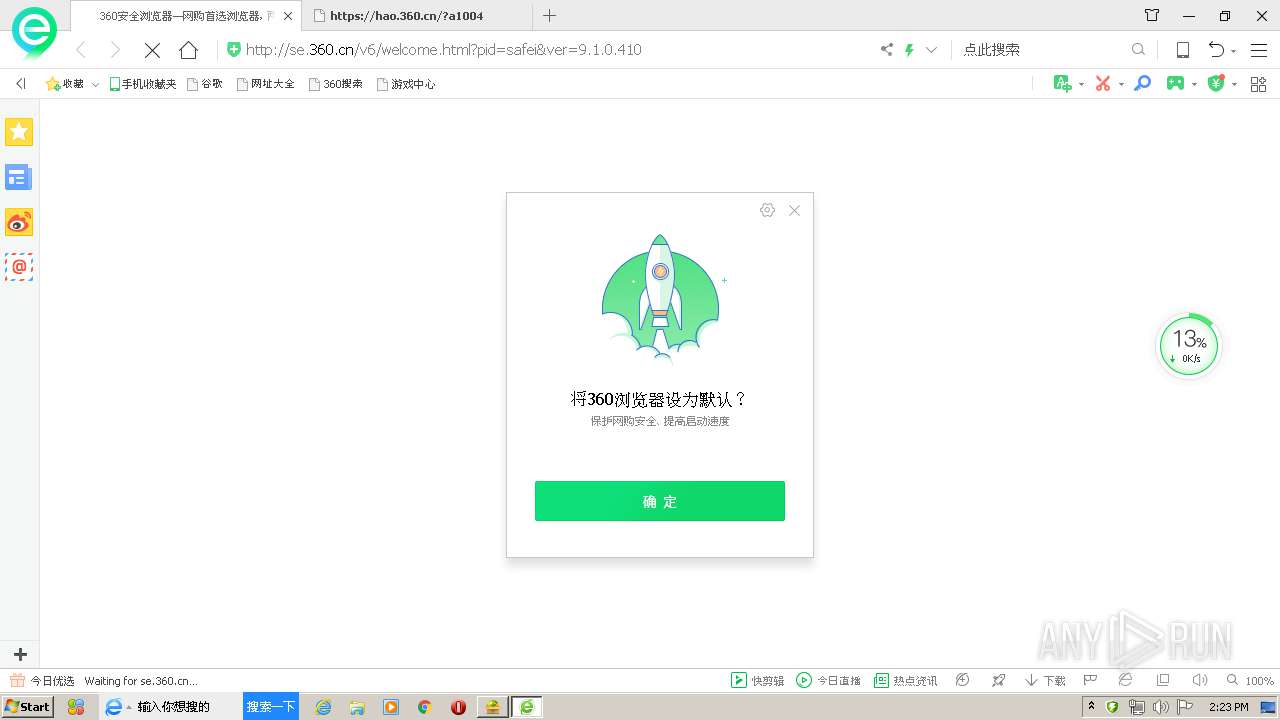Open the share icon in address bar
1280x720 pixels.
coord(886,50)
